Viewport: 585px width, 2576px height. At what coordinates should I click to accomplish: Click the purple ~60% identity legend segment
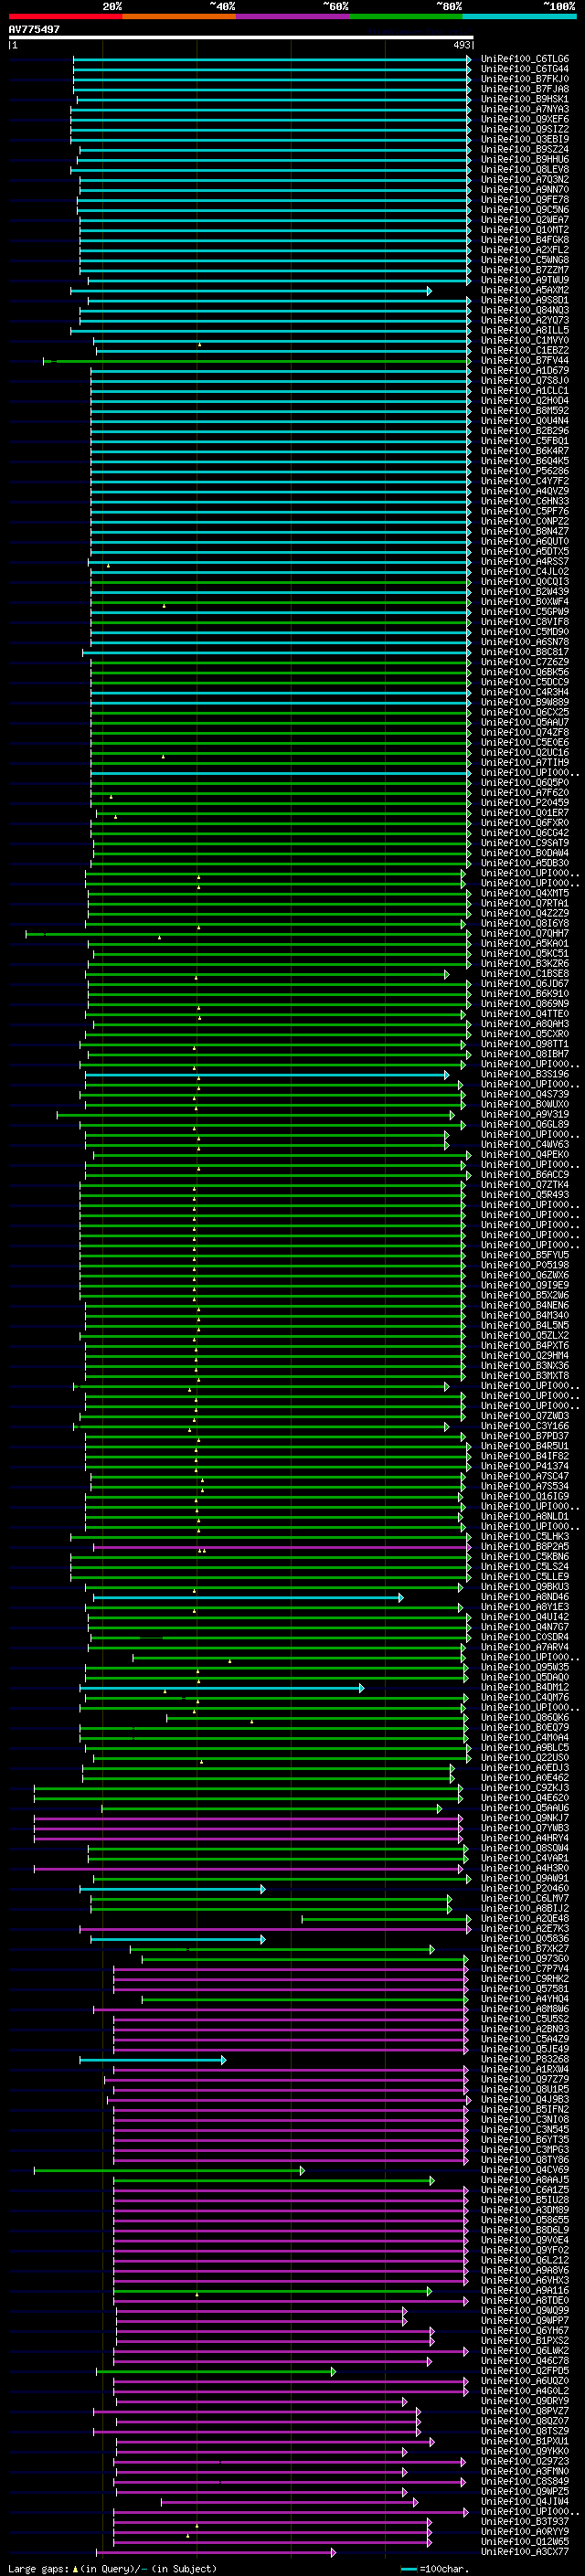292,16
